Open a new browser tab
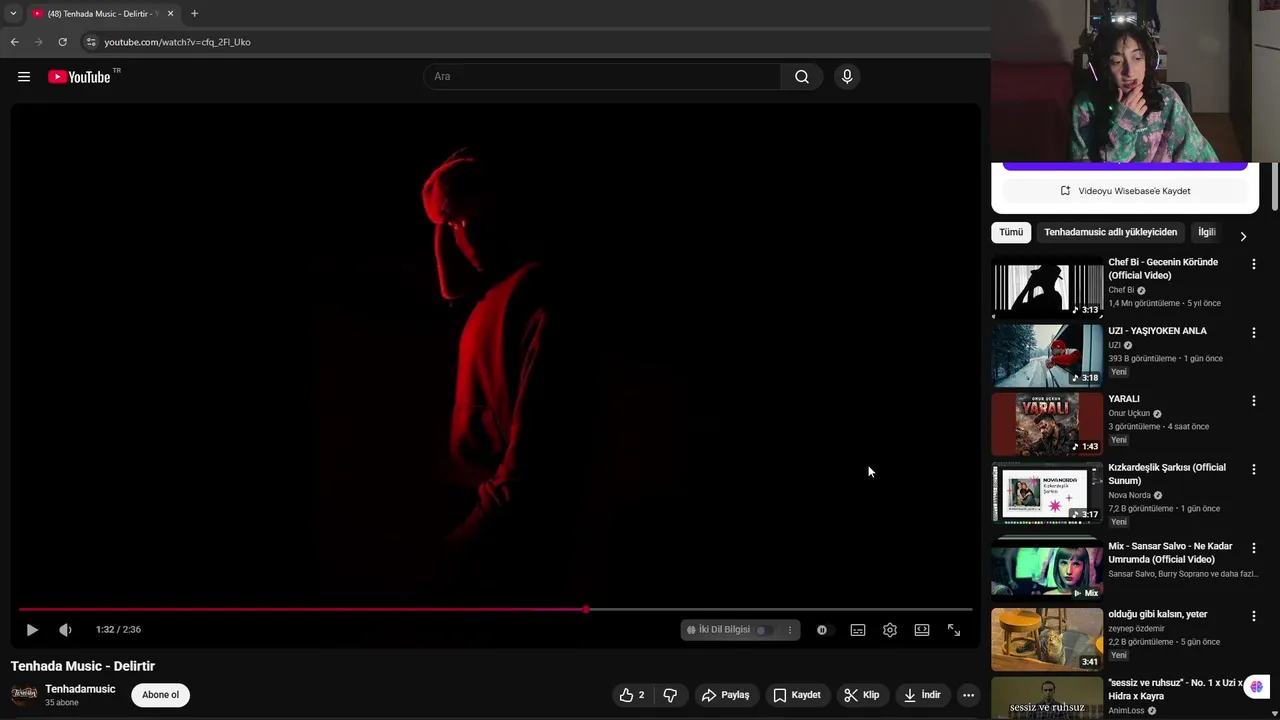 194,14
